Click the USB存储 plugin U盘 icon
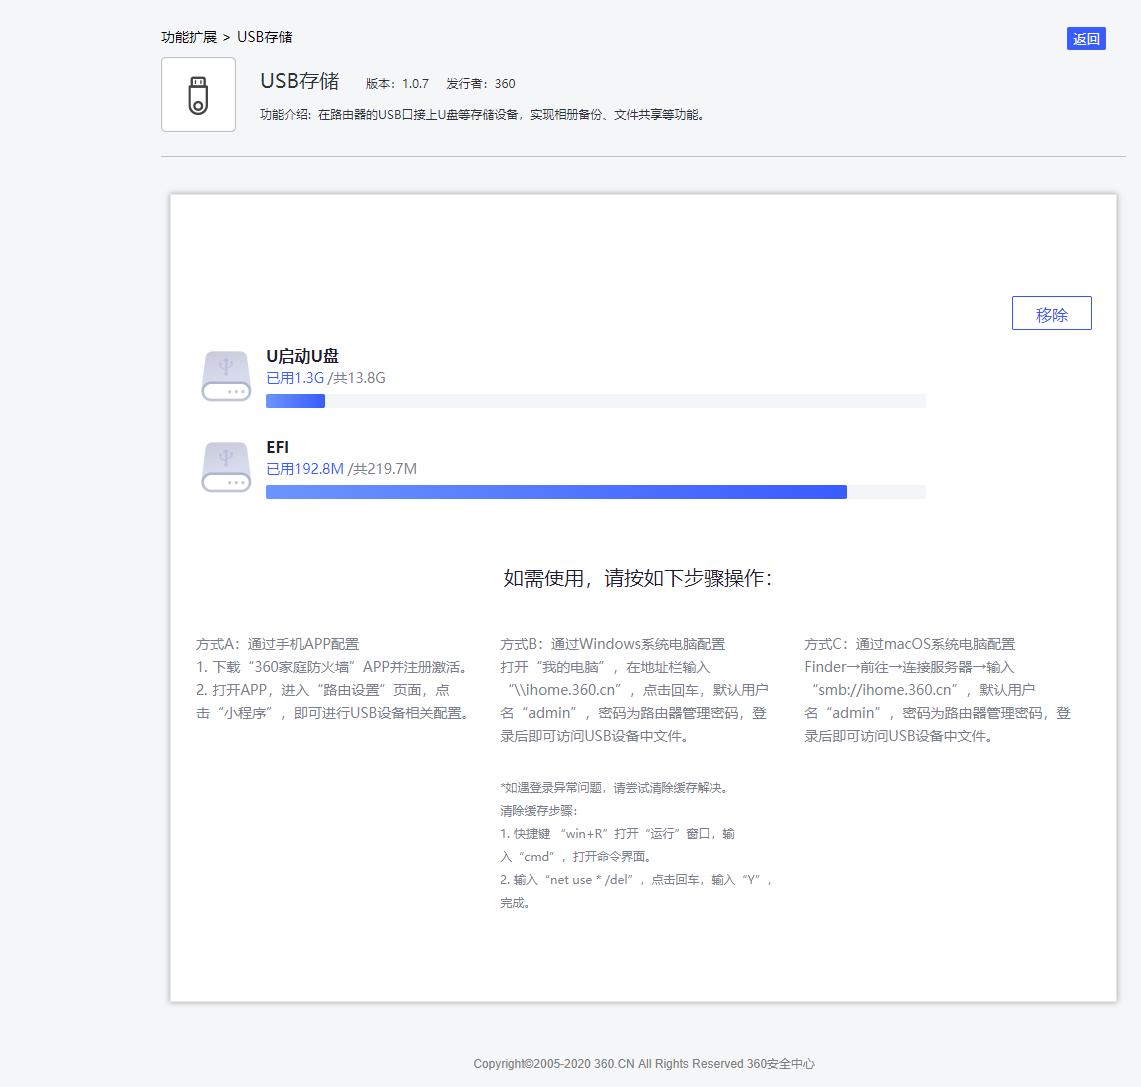The image size is (1141, 1087). pos(198,94)
